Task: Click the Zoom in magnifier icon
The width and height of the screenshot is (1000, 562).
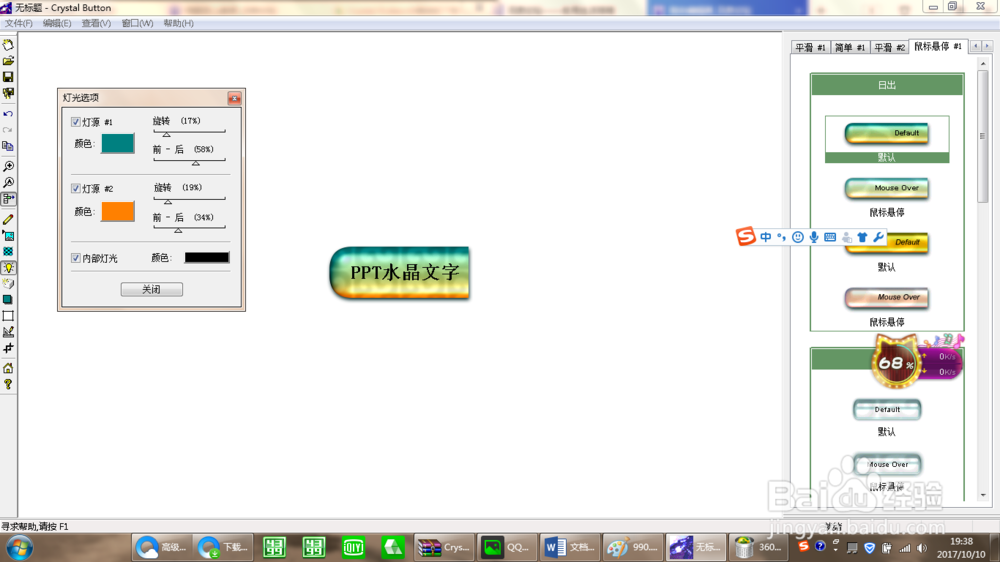Action: tap(8, 166)
